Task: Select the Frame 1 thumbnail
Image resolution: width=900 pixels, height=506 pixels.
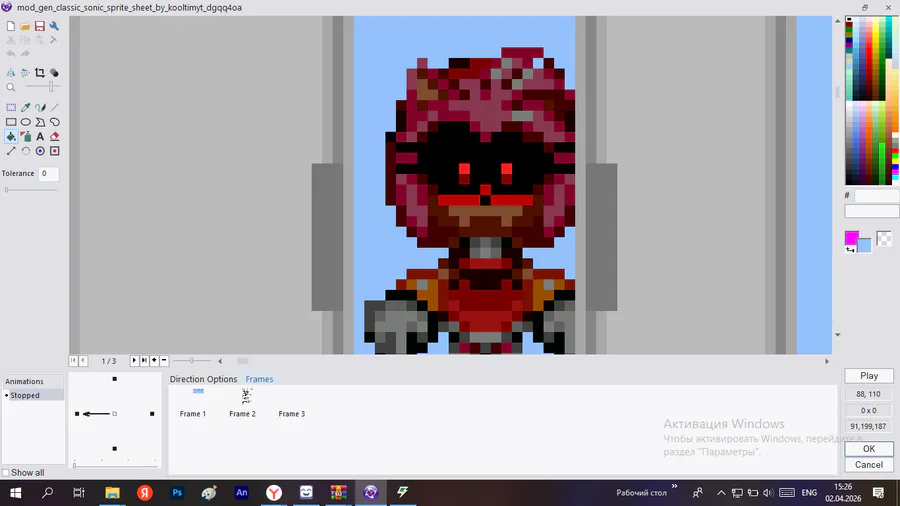Action: 193,403
